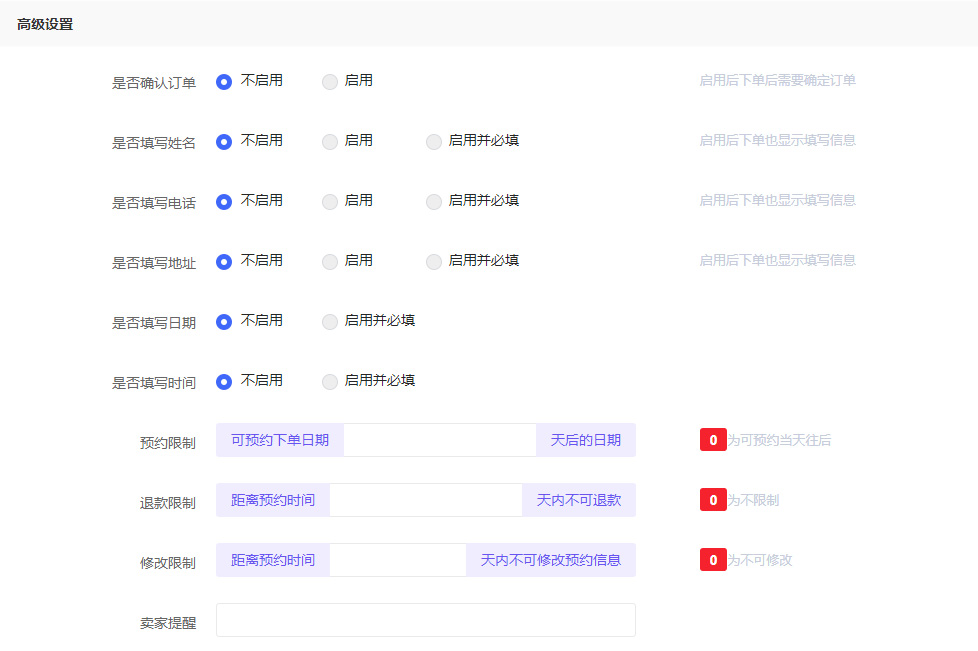Choose 启用并必填 for 是否填写电话

click(x=434, y=202)
